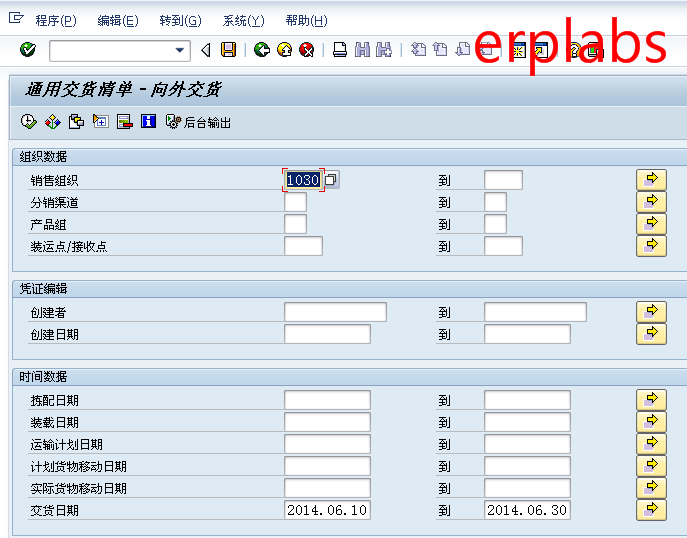
Task: Open the 系统(Y) menu
Action: tap(243, 21)
